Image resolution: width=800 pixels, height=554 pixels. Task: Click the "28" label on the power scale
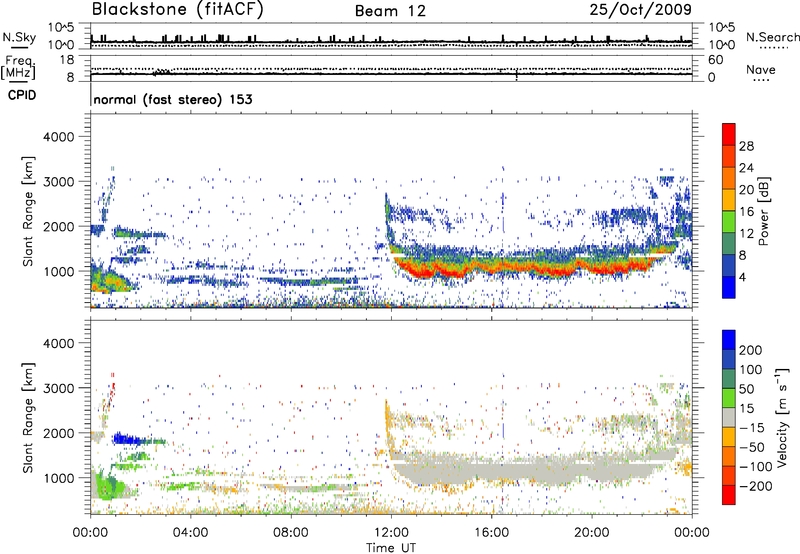click(746, 146)
